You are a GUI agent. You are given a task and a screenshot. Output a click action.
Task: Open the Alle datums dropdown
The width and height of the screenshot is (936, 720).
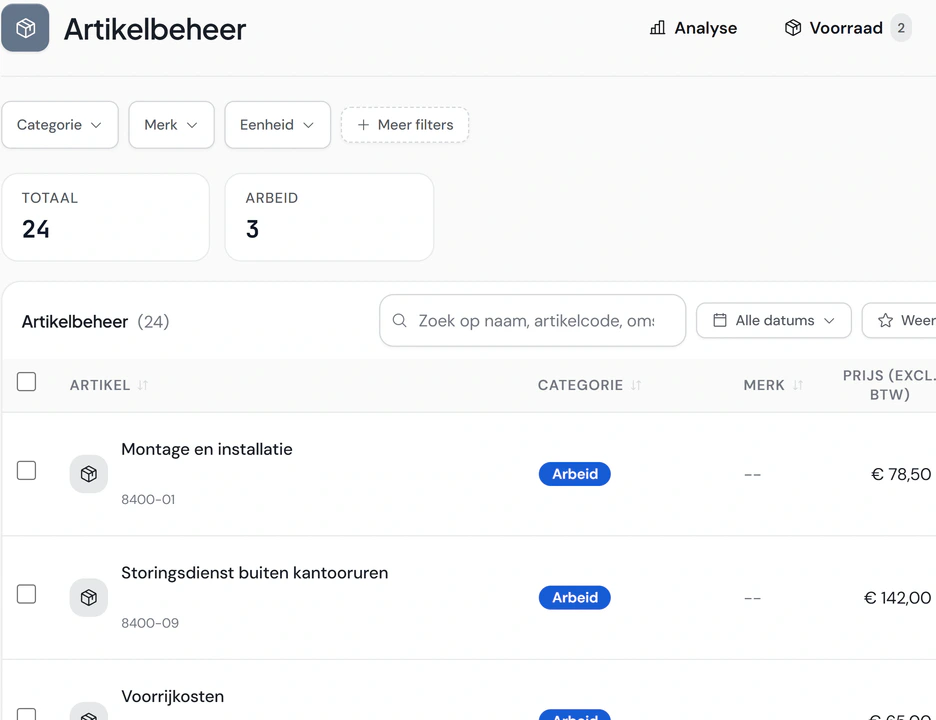pyautogui.click(x=774, y=321)
